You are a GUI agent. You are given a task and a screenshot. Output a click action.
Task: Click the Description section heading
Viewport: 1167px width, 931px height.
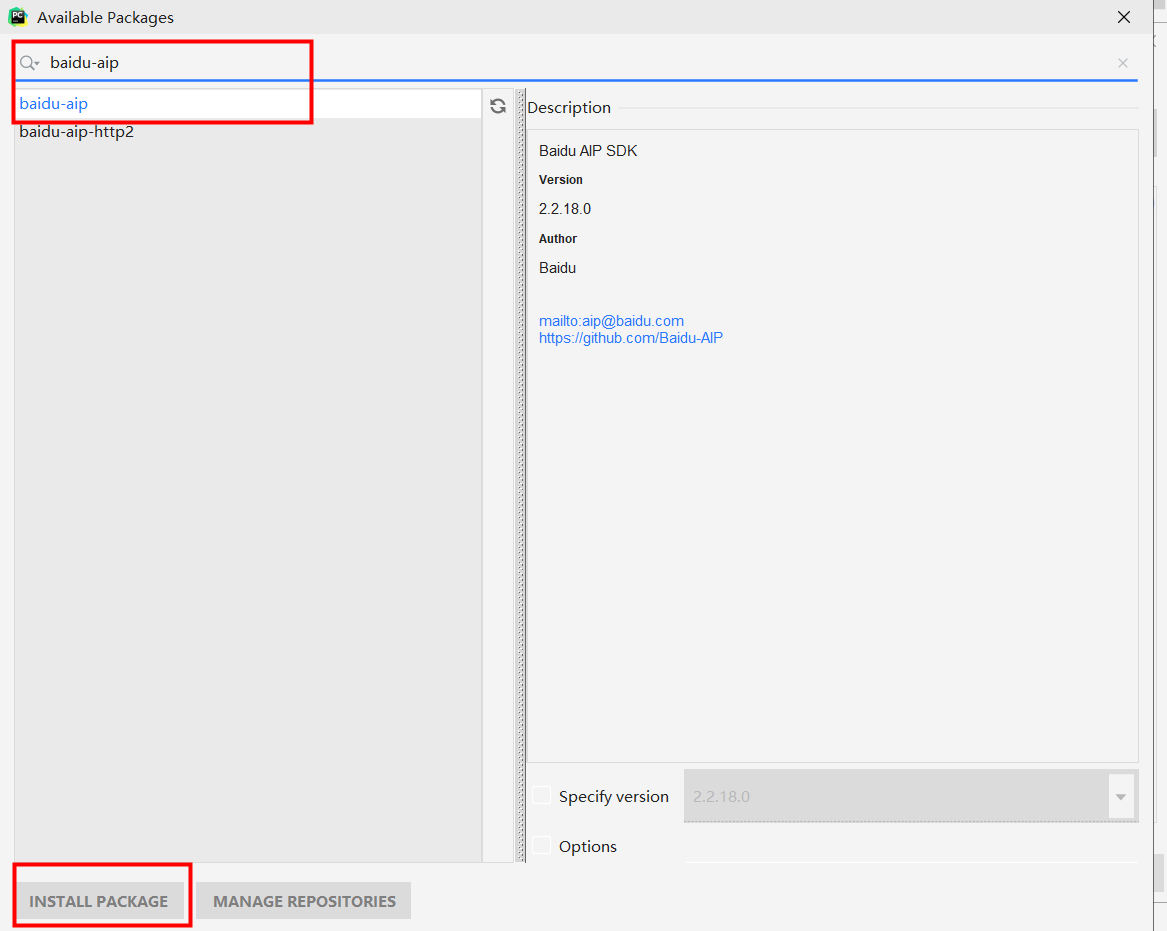pyautogui.click(x=569, y=108)
